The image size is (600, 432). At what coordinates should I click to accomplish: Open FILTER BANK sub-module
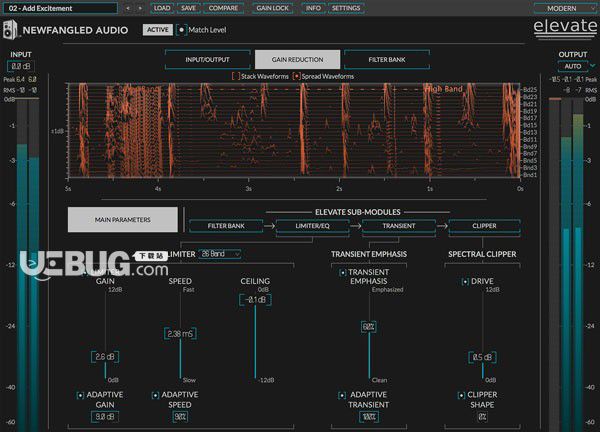coord(226,226)
